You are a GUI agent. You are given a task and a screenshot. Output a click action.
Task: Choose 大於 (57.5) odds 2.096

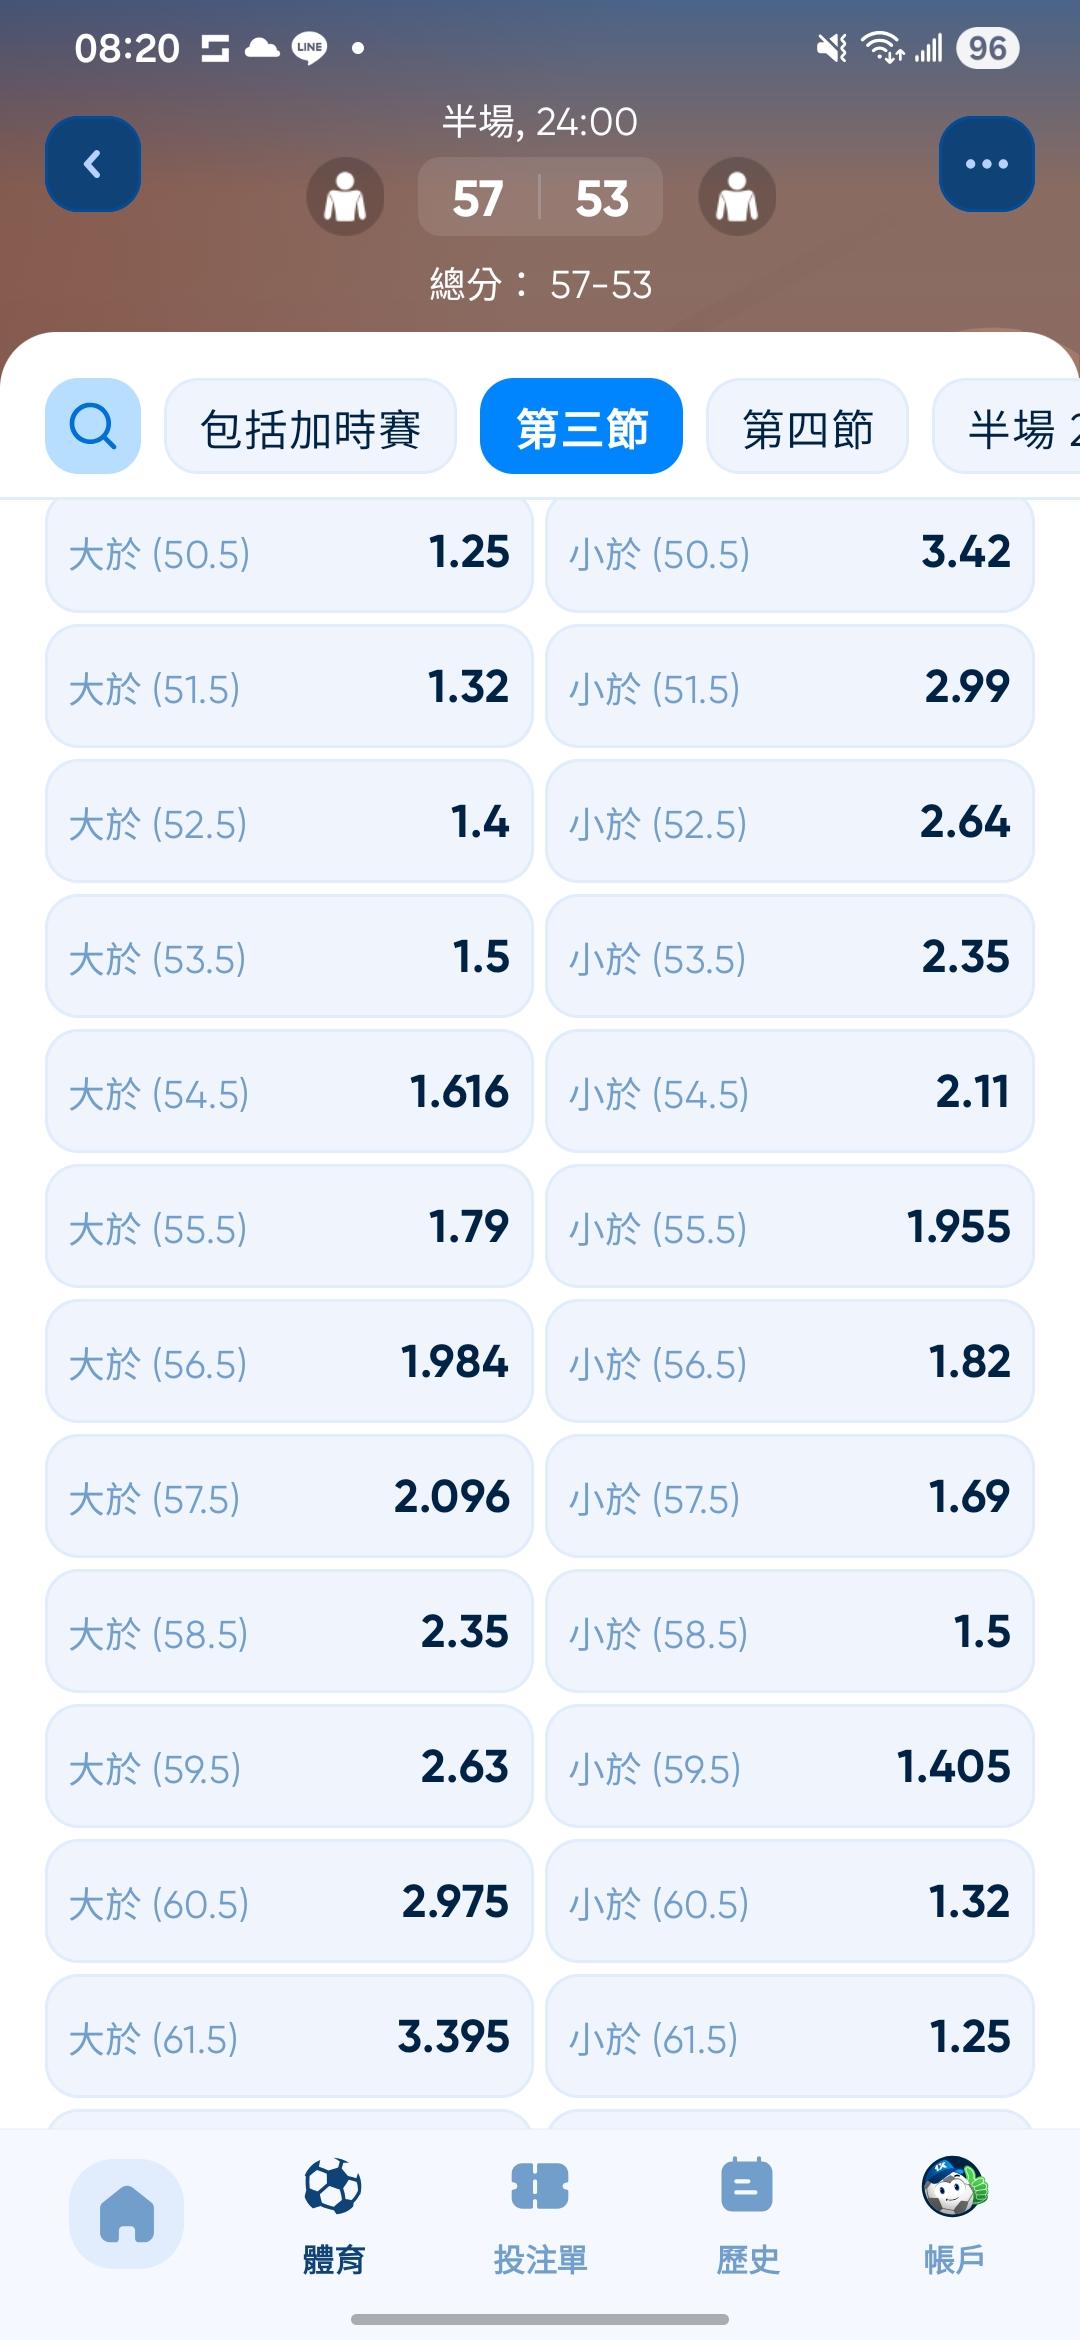(289, 1497)
